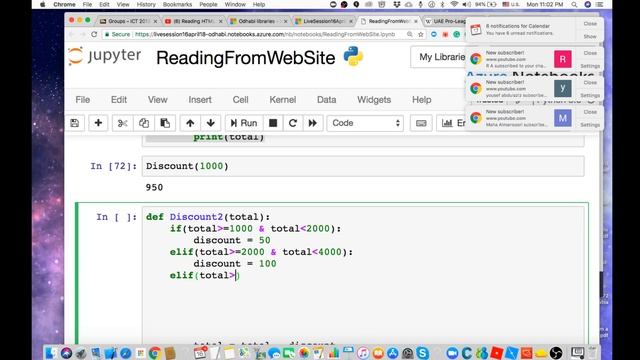Click Discount(1000) code cell
The height and width of the screenshot is (360, 640).
point(363,166)
